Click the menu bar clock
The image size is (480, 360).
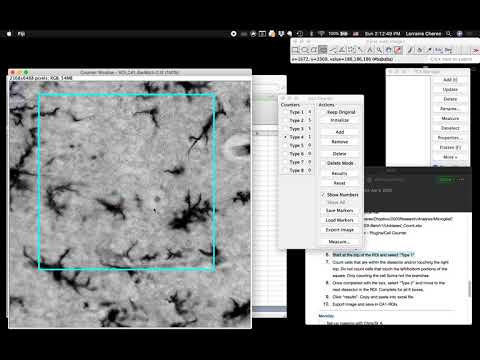point(382,34)
